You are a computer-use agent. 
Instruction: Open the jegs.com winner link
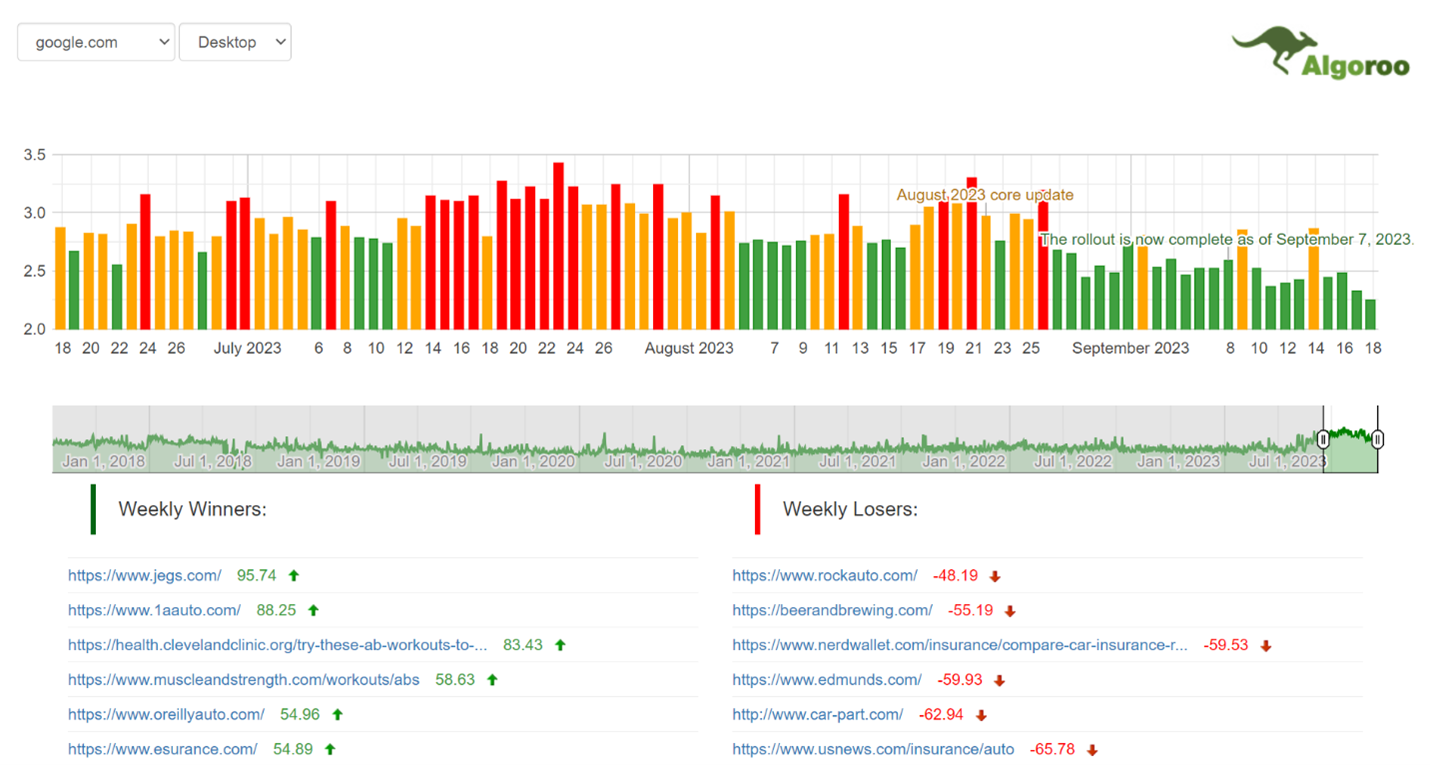pyautogui.click(x=144, y=575)
